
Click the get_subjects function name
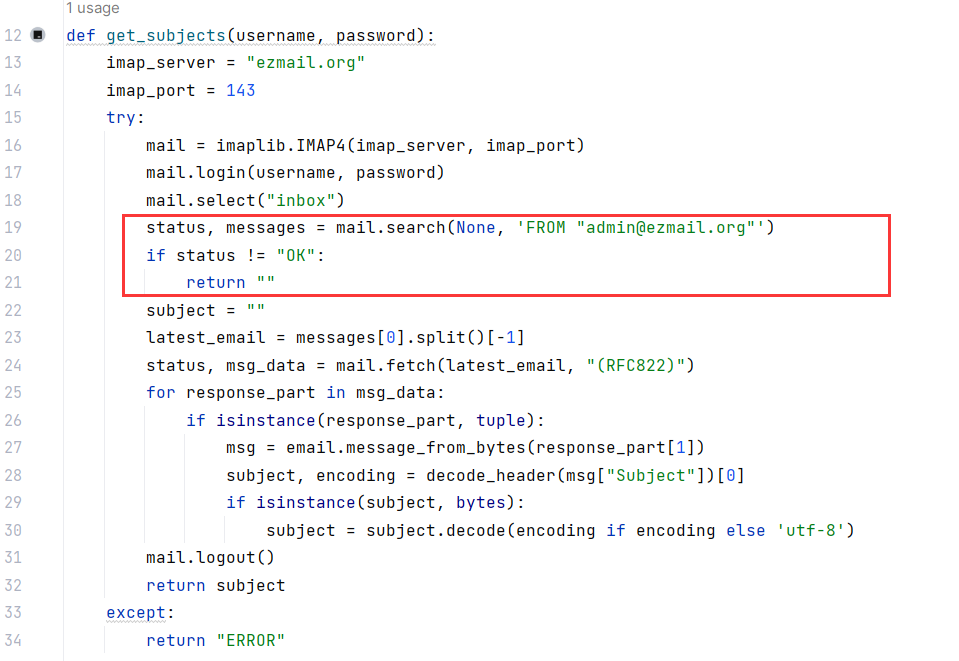pos(166,36)
